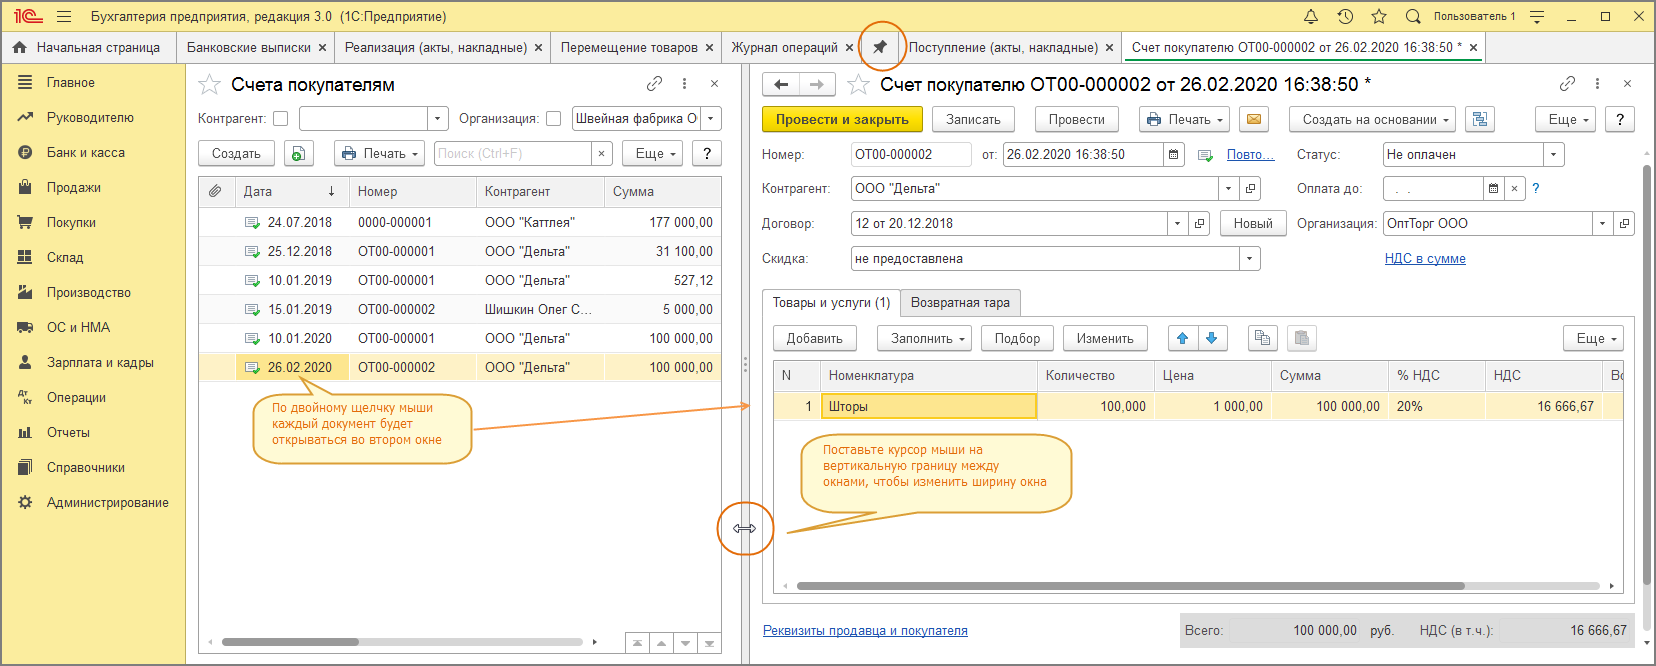1656x666 pixels.
Task: Expand the Статус dropdown
Action: tap(1553, 155)
